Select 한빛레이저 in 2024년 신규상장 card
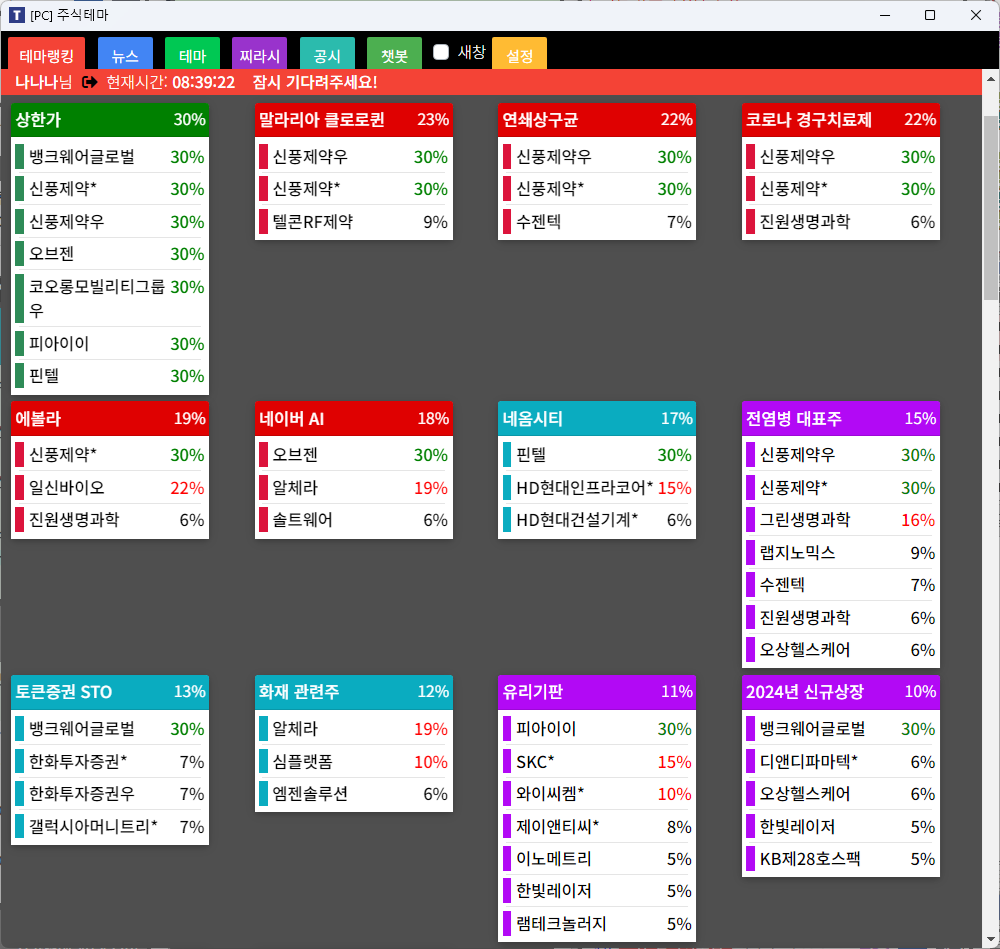Image resolution: width=1000 pixels, height=949 pixels. click(841, 827)
